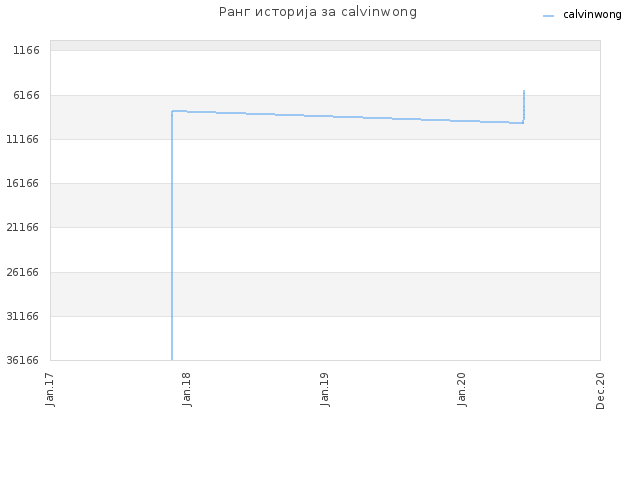Click the Jan.17 x-axis label
The width and height of the screenshot is (640, 480).
click(50, 390)
